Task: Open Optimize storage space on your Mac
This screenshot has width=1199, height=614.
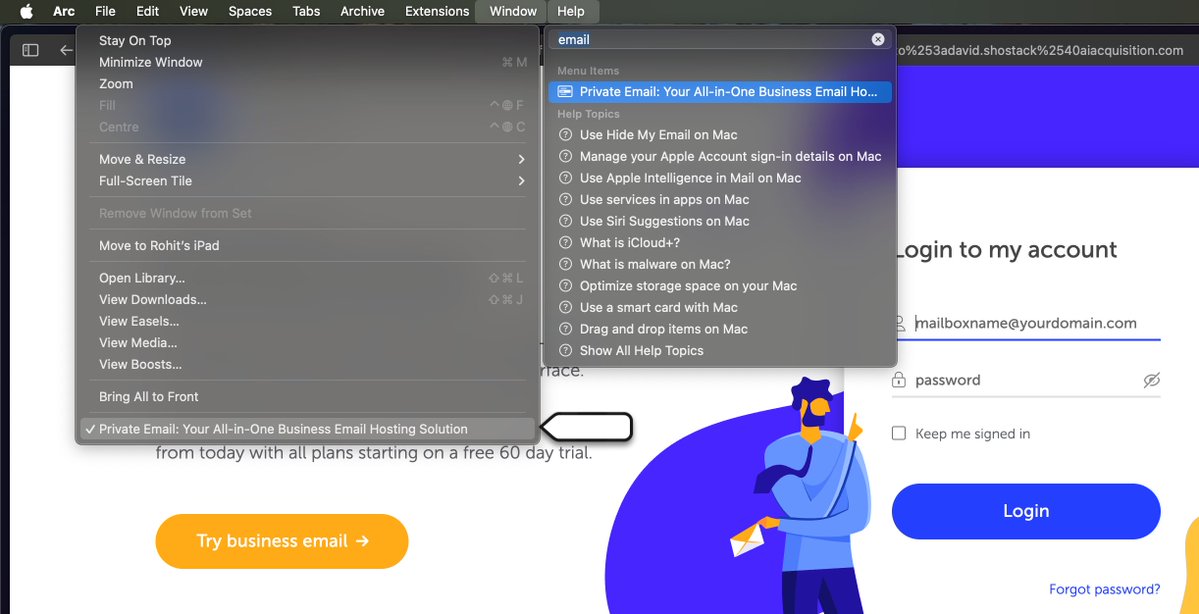Action: pyautogui.click(x=720, y=286)
